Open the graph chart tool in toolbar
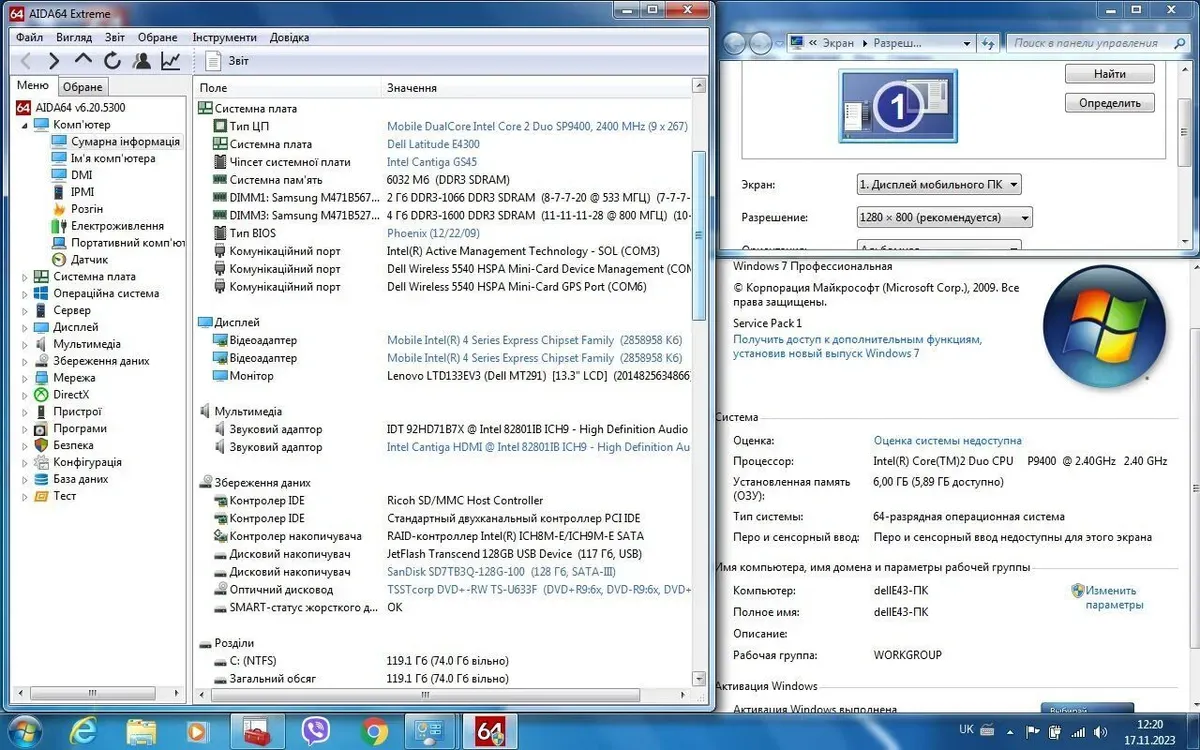Image resolution: width=1200 pixels, height=750 pixels. [171, 61]
